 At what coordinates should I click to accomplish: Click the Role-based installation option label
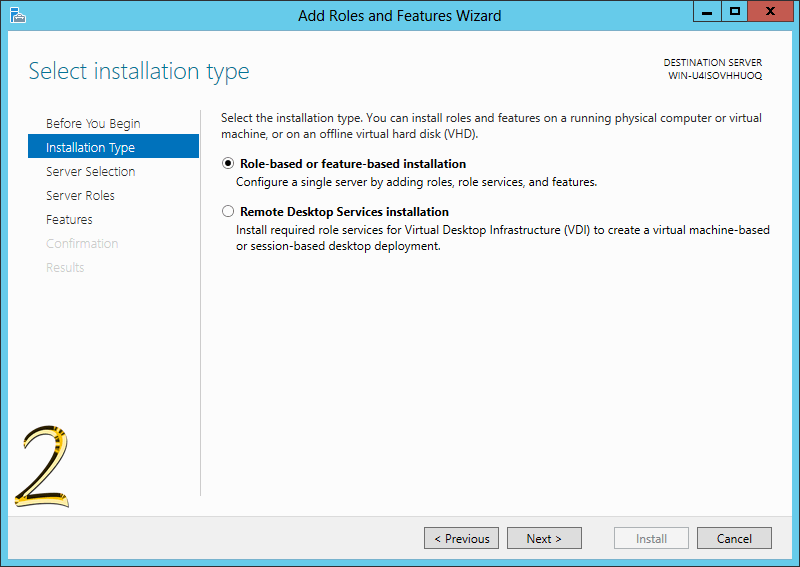pyautogui.click(x=353, y=164)
